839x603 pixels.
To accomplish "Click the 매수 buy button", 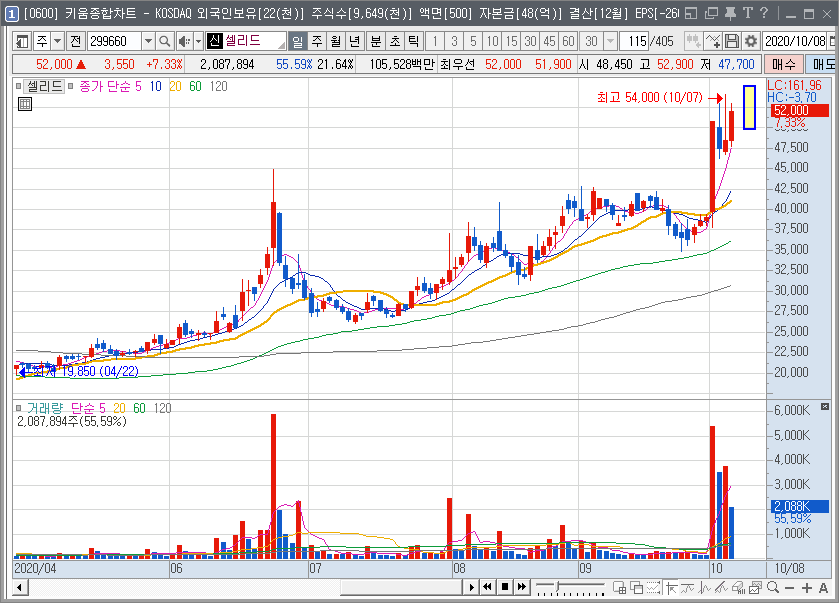I will [x=783, y=64].
